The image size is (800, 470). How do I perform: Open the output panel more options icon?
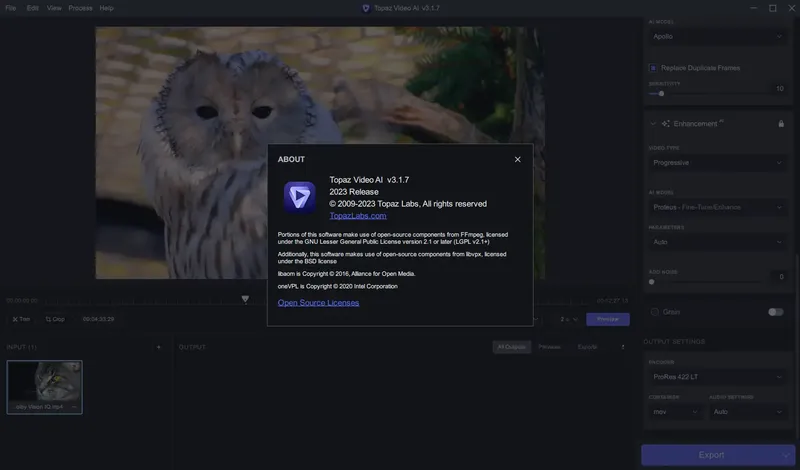tap(622, 347)
